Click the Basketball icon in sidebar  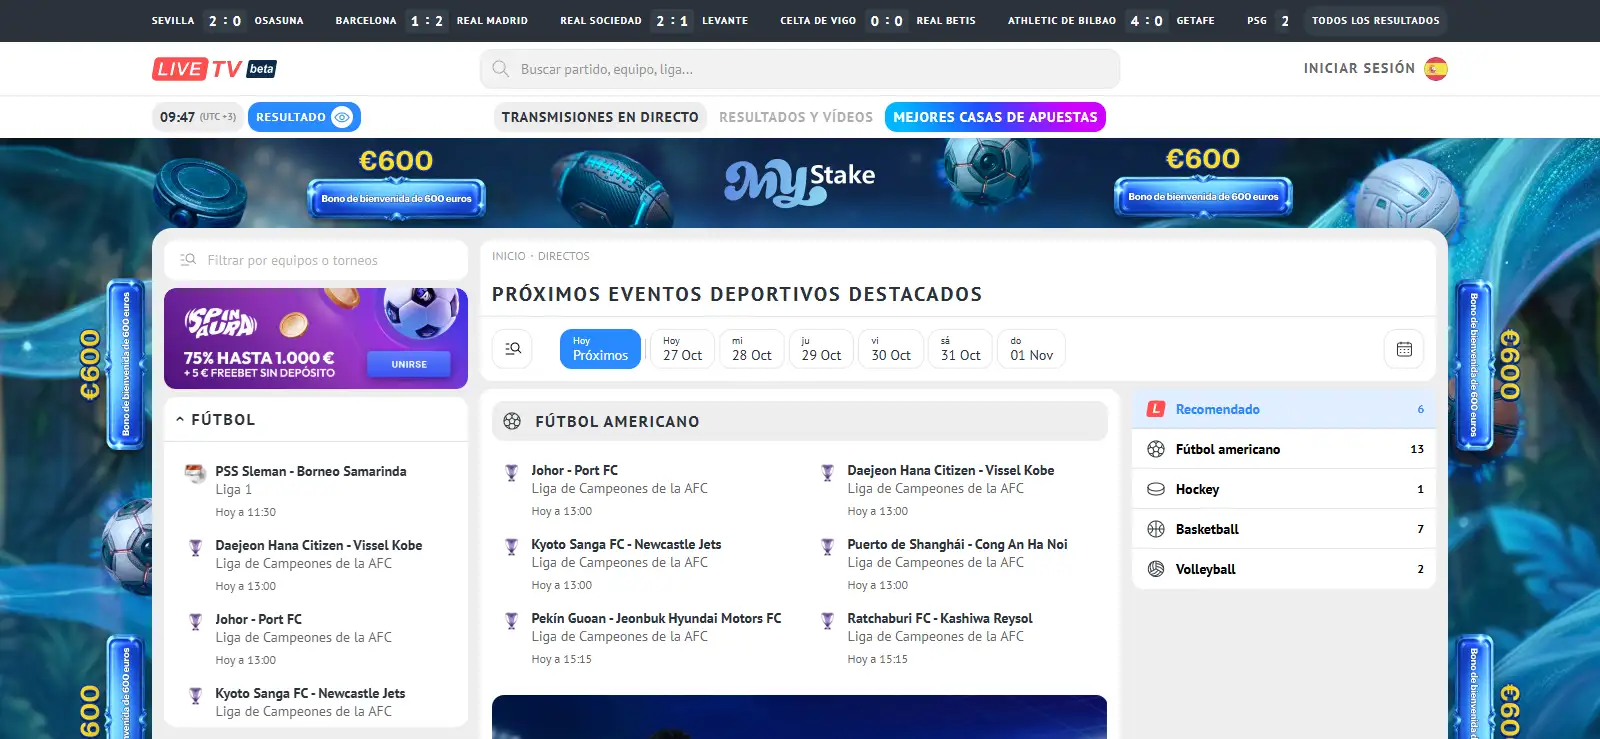tap(1156, 529)
